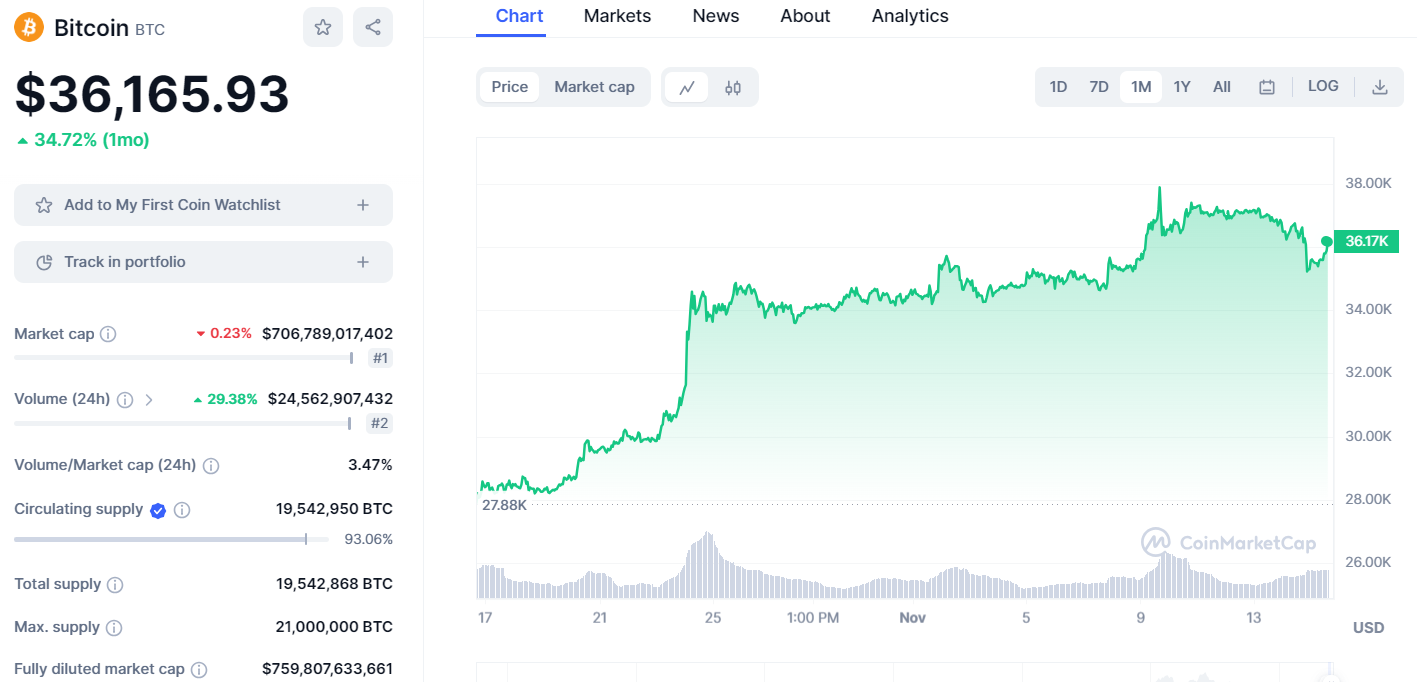Click the 93.06% supply percentage
The height and width of the screenshot is (682, 1417).
pyautogui.click(x=368, y=539)
